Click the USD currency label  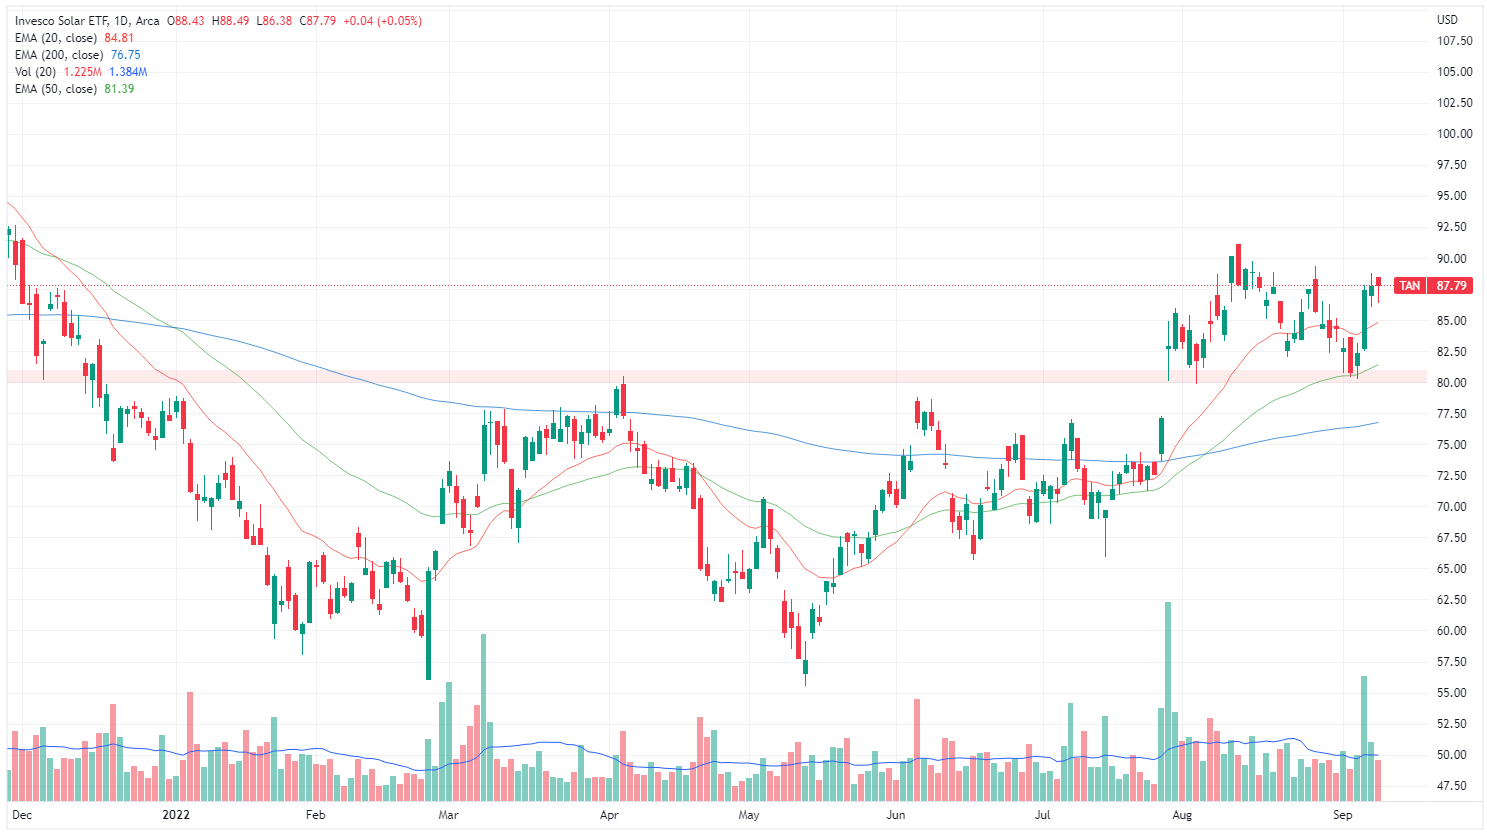click(x=1447, y=20)
